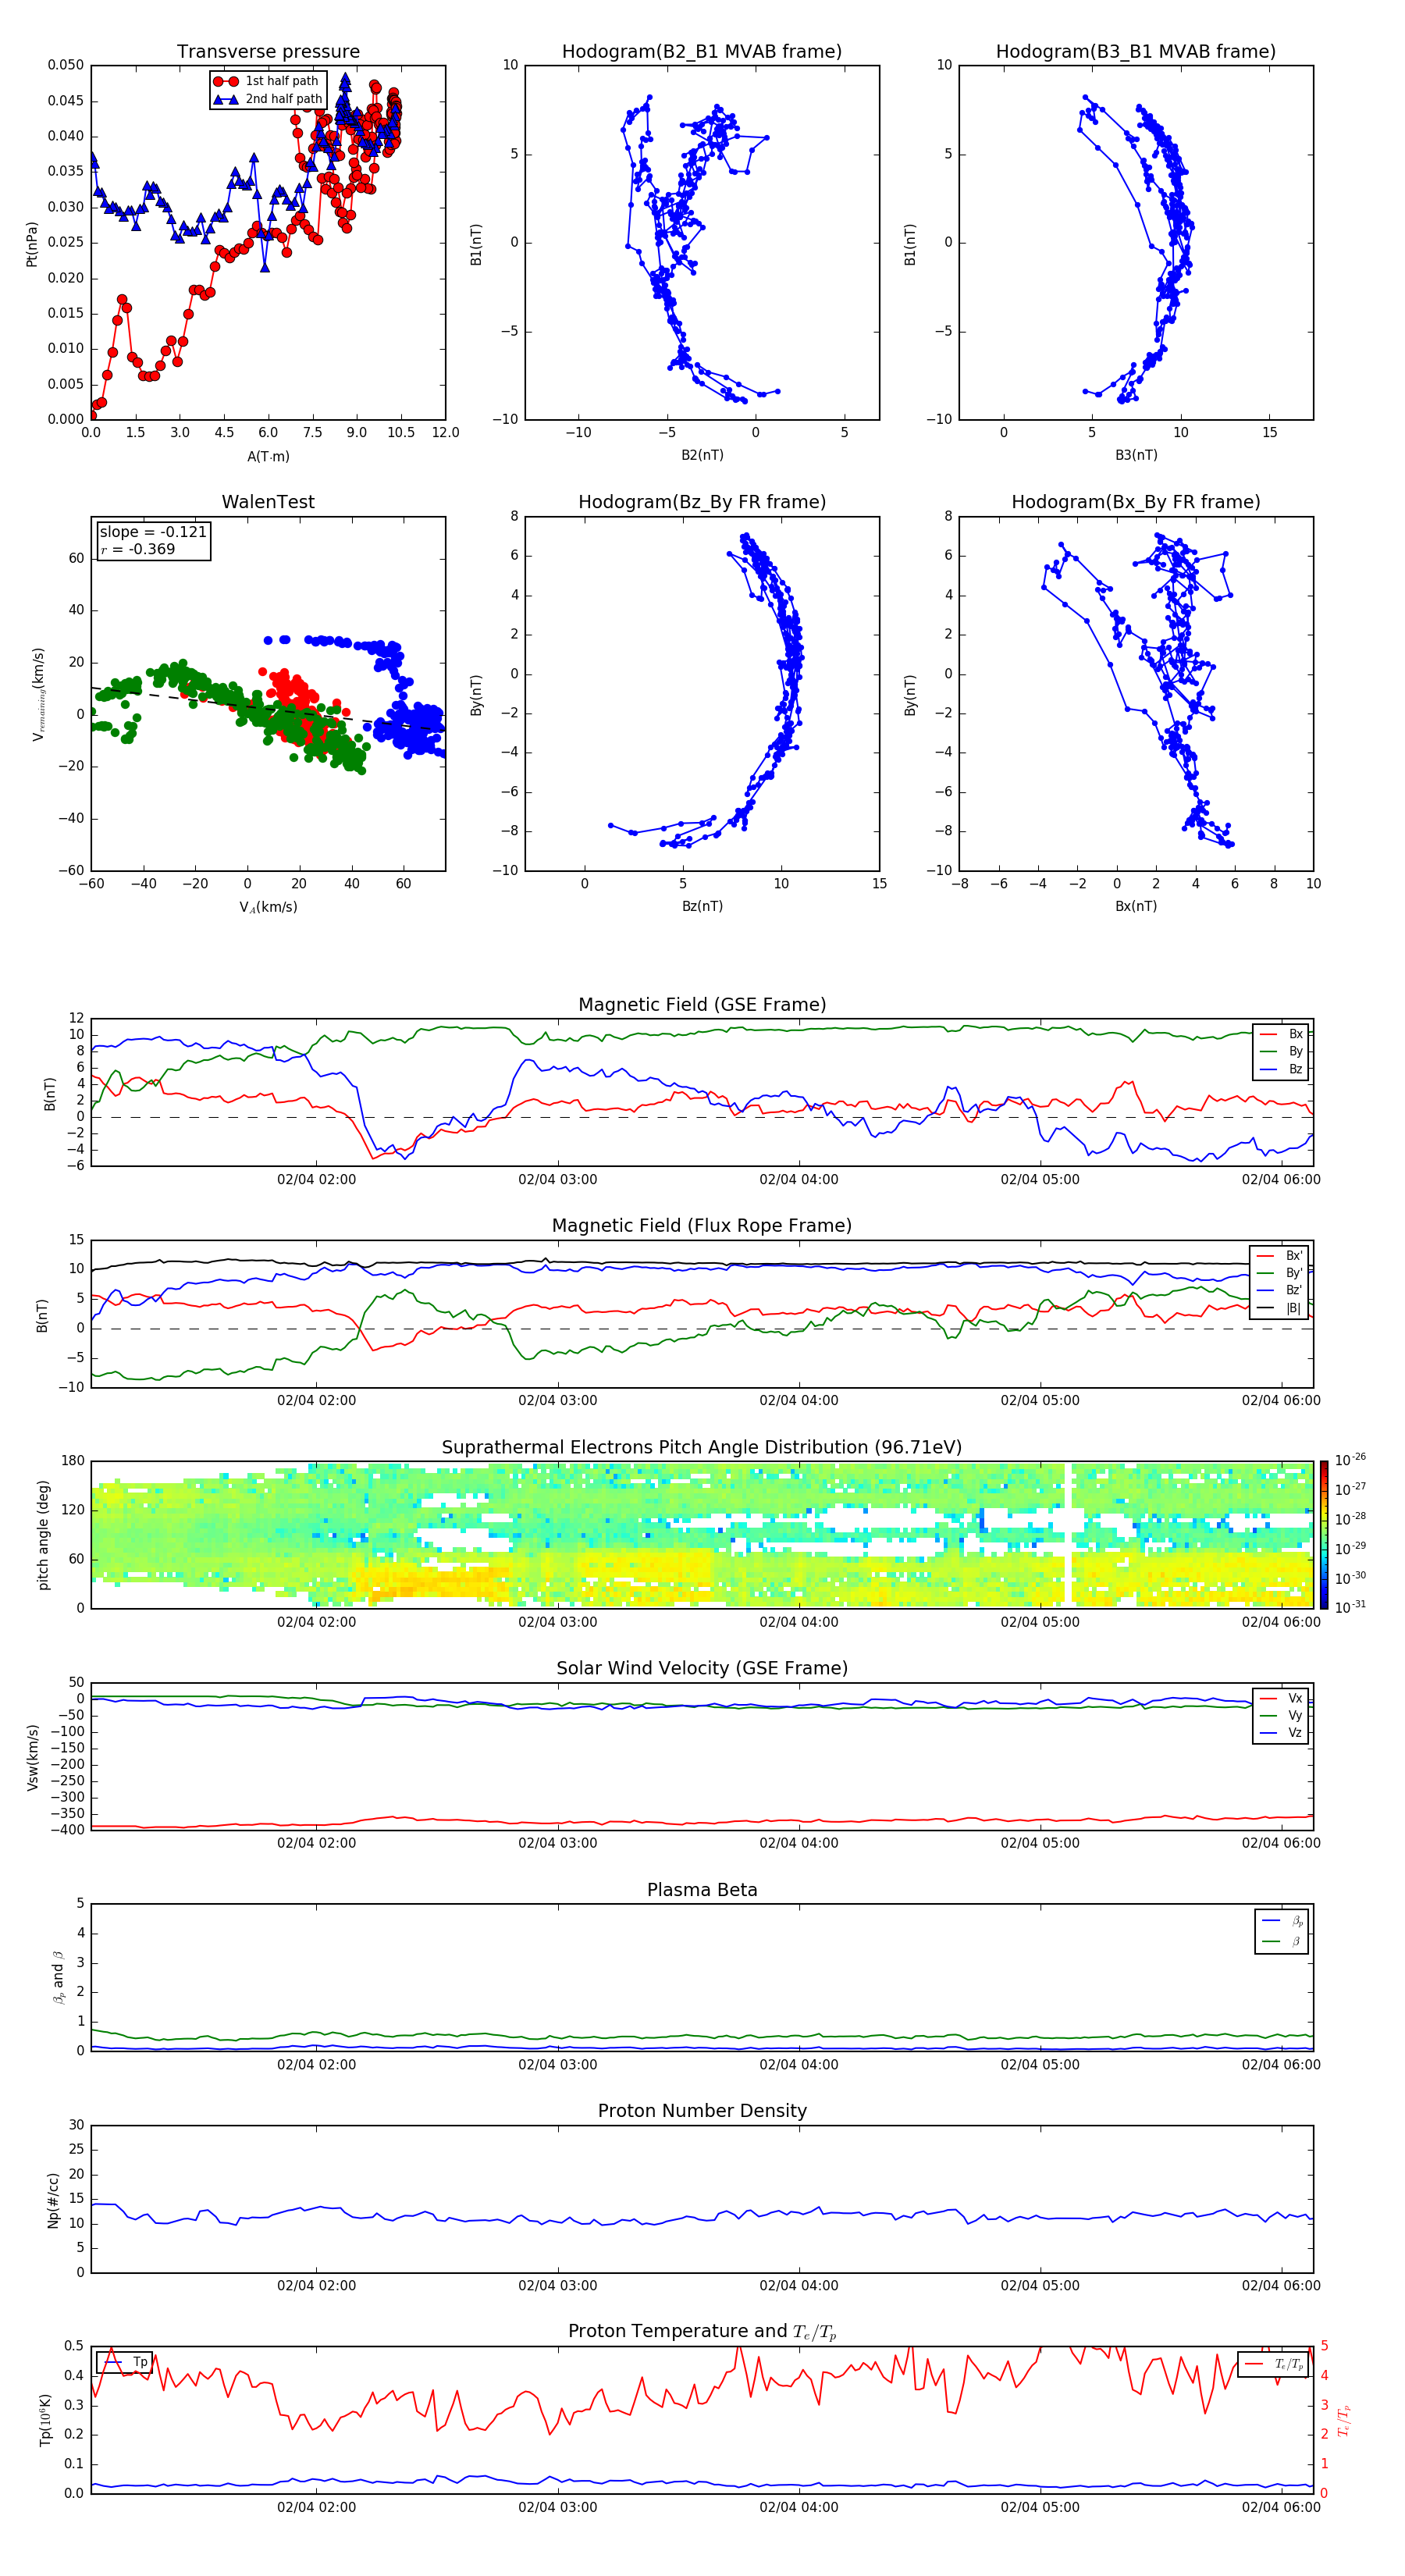Click Vz legend entry in velocity panel
The width and height of the screenshot is (1405, 2576).
coord(1281,1733)
